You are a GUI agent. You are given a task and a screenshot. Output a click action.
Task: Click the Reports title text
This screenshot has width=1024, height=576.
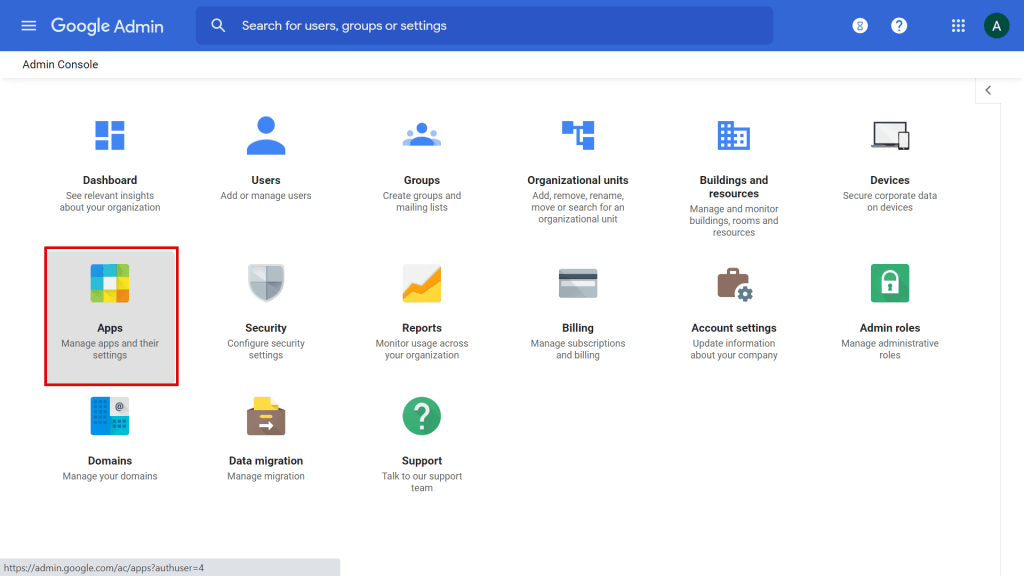(422, 328)
